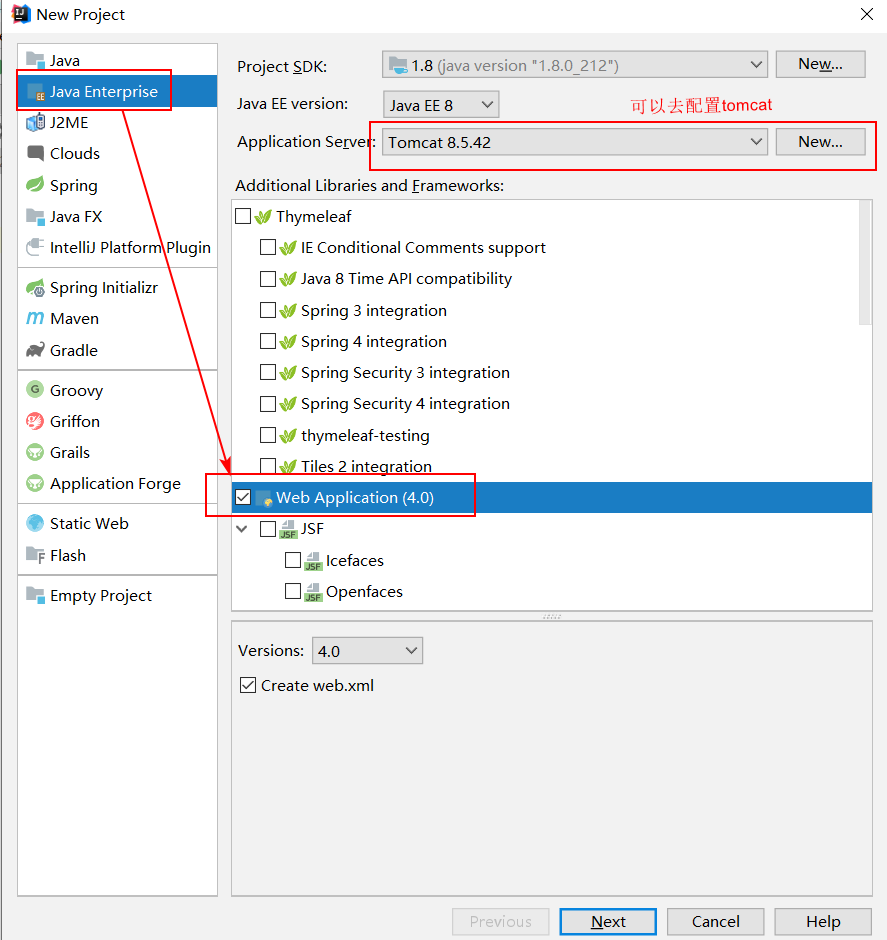Screen dimensions: 887x940
Task: Toggle the Create web.xml checkbox
Action: click(x=248, y=685)
